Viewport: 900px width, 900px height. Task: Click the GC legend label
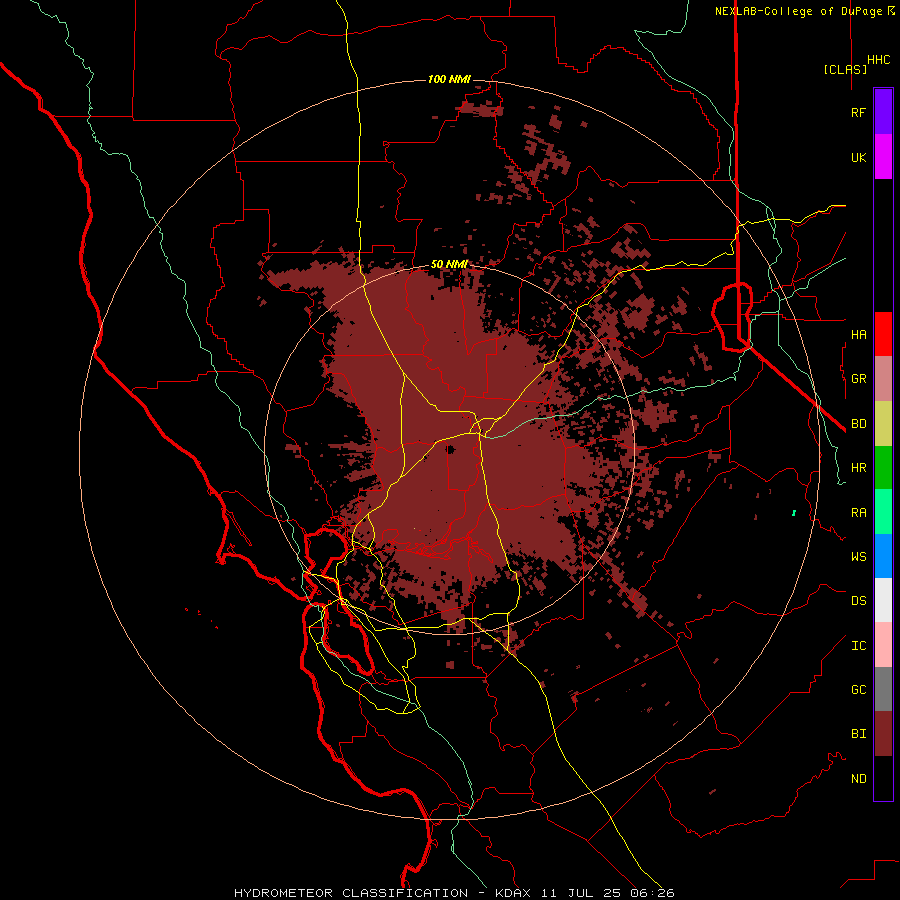coord(858,690)
